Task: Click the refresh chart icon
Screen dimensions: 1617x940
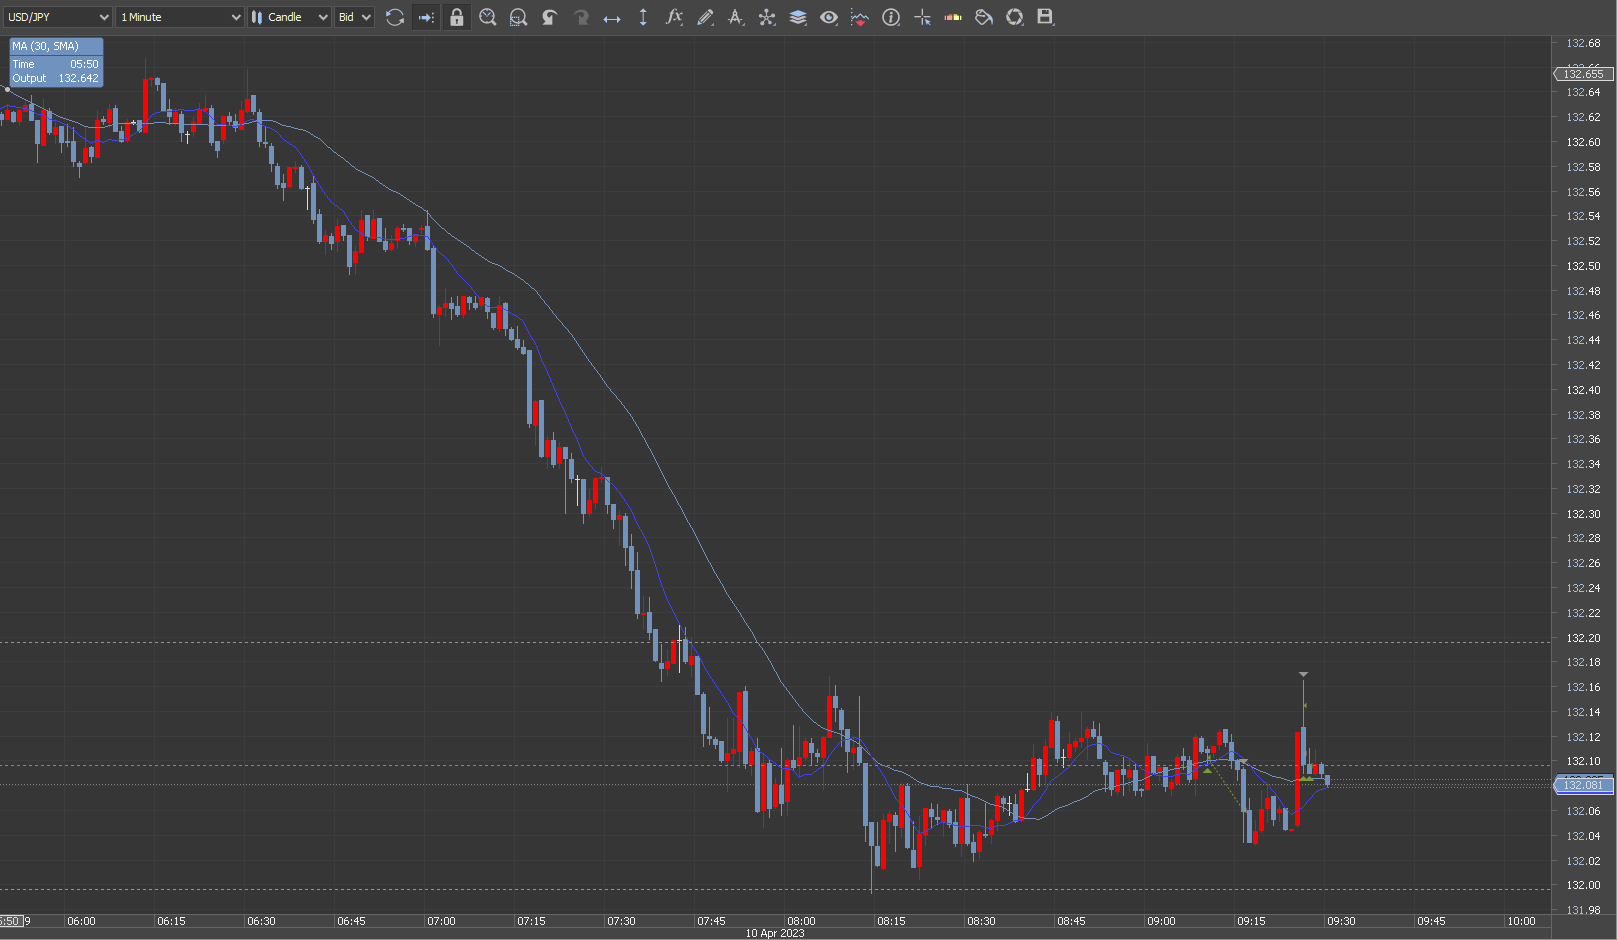Action: [395, 17]
